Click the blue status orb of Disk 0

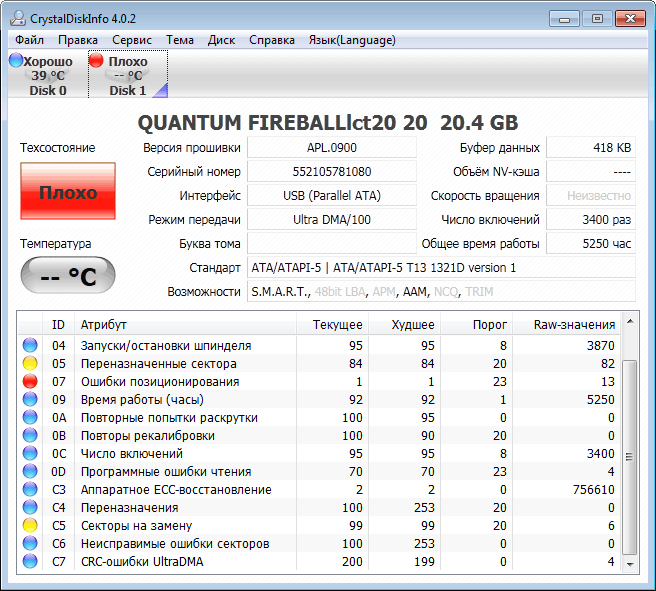pyautogui.click(x=16, y=60)
